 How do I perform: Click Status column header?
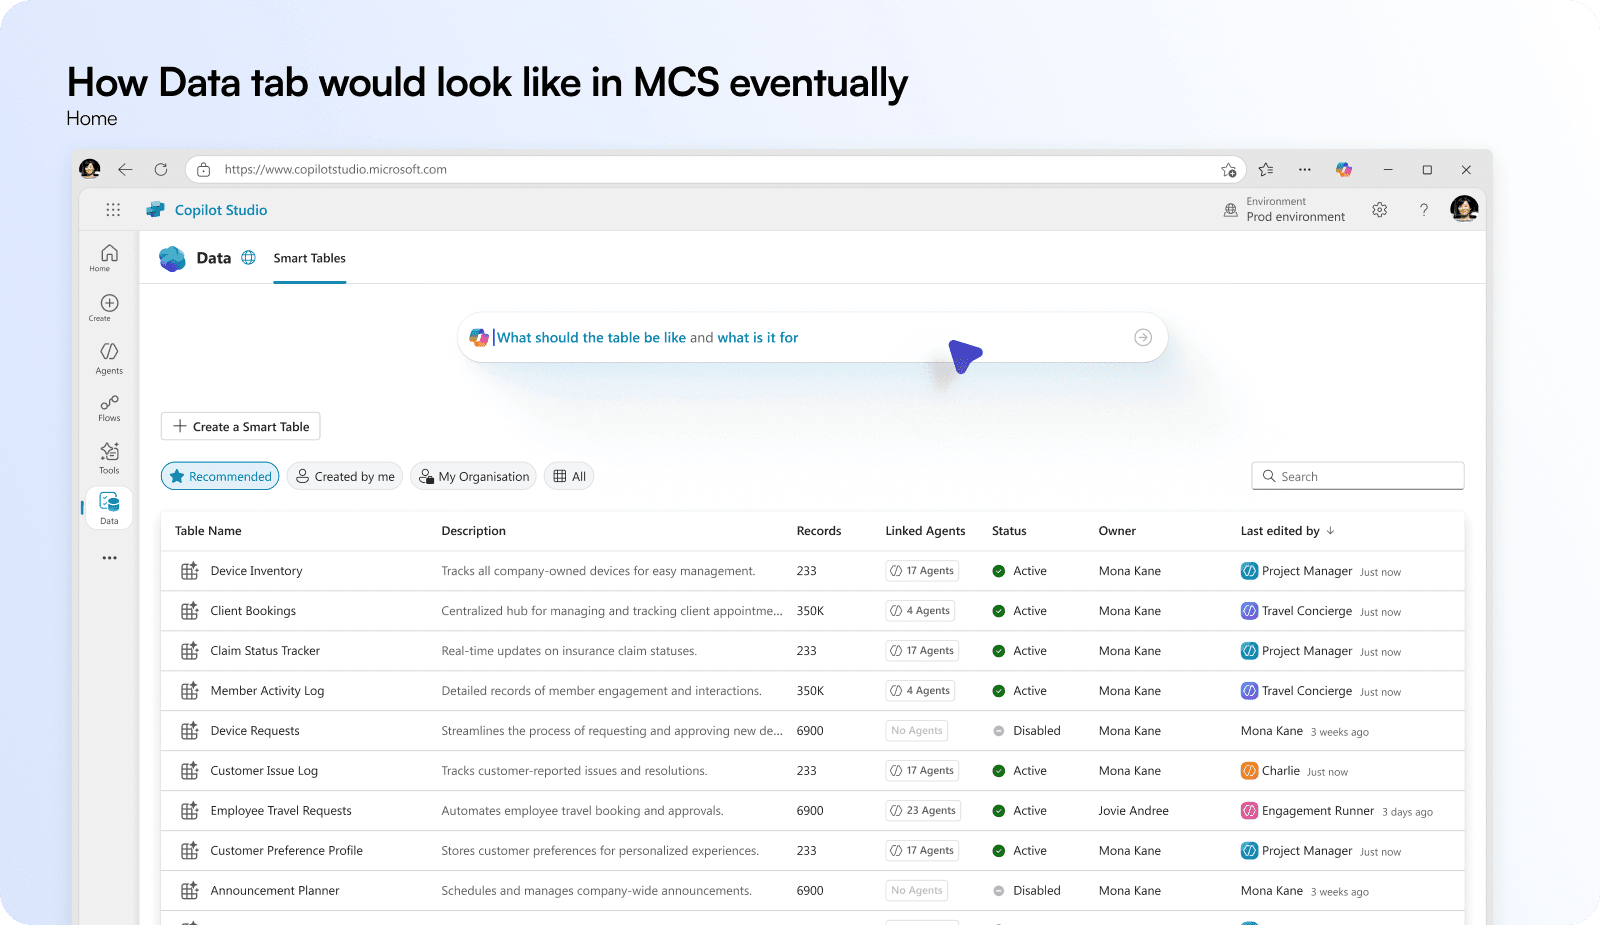tap(1009, 531)
